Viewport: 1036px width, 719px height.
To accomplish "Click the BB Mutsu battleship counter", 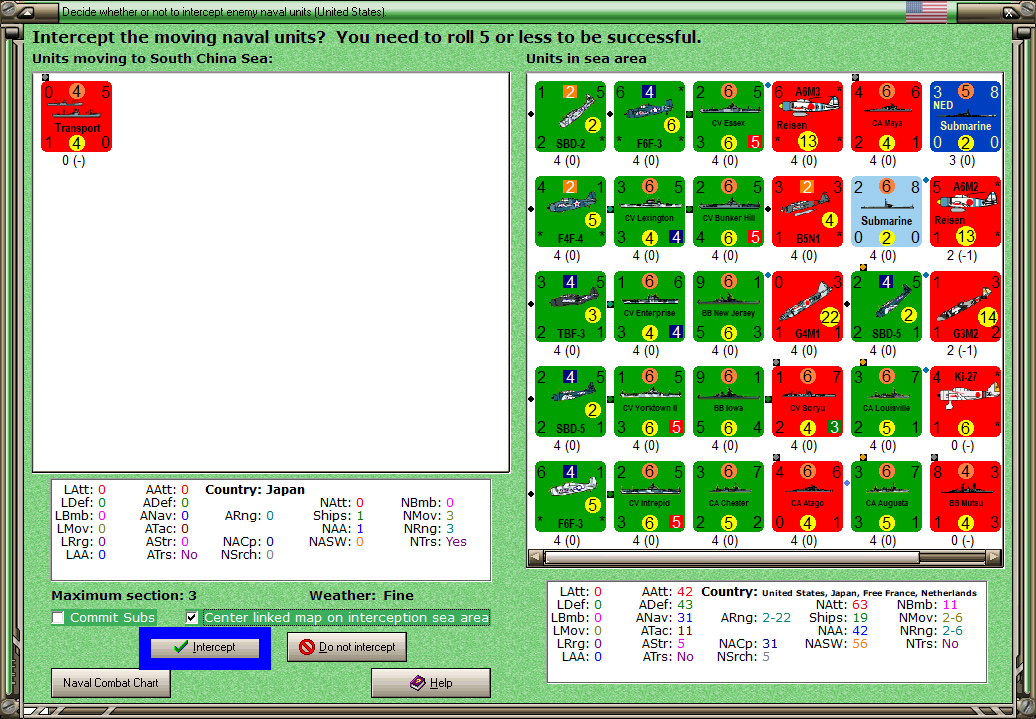I will (x=965, y=497).
